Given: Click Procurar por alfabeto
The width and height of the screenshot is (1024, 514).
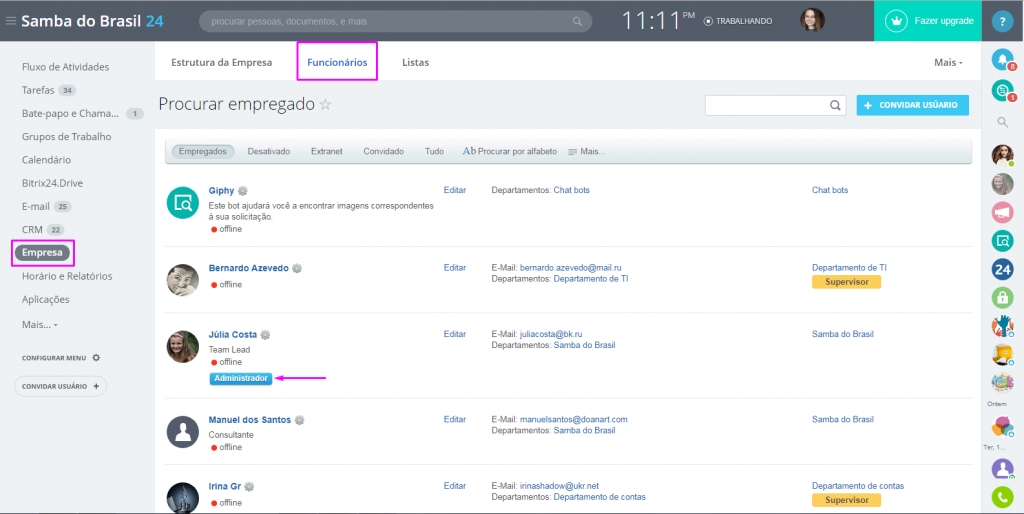Looking at the screenshot, I should [510, 151].
